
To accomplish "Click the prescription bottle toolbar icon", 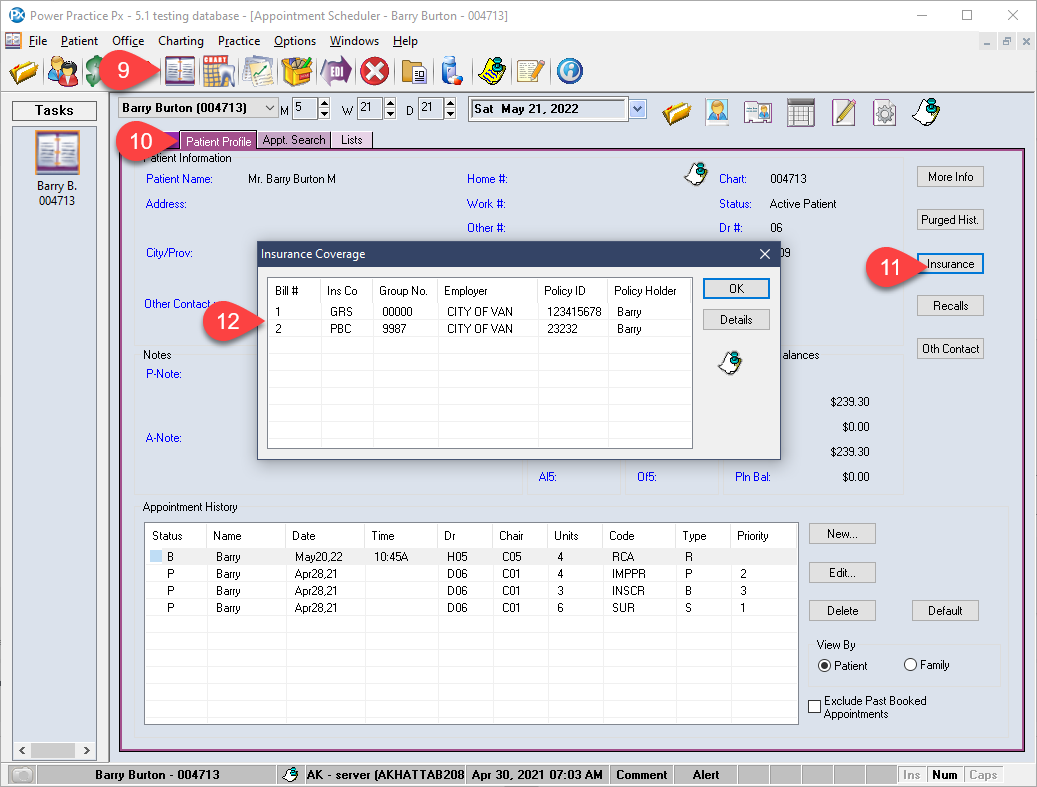I will point(452,71).
